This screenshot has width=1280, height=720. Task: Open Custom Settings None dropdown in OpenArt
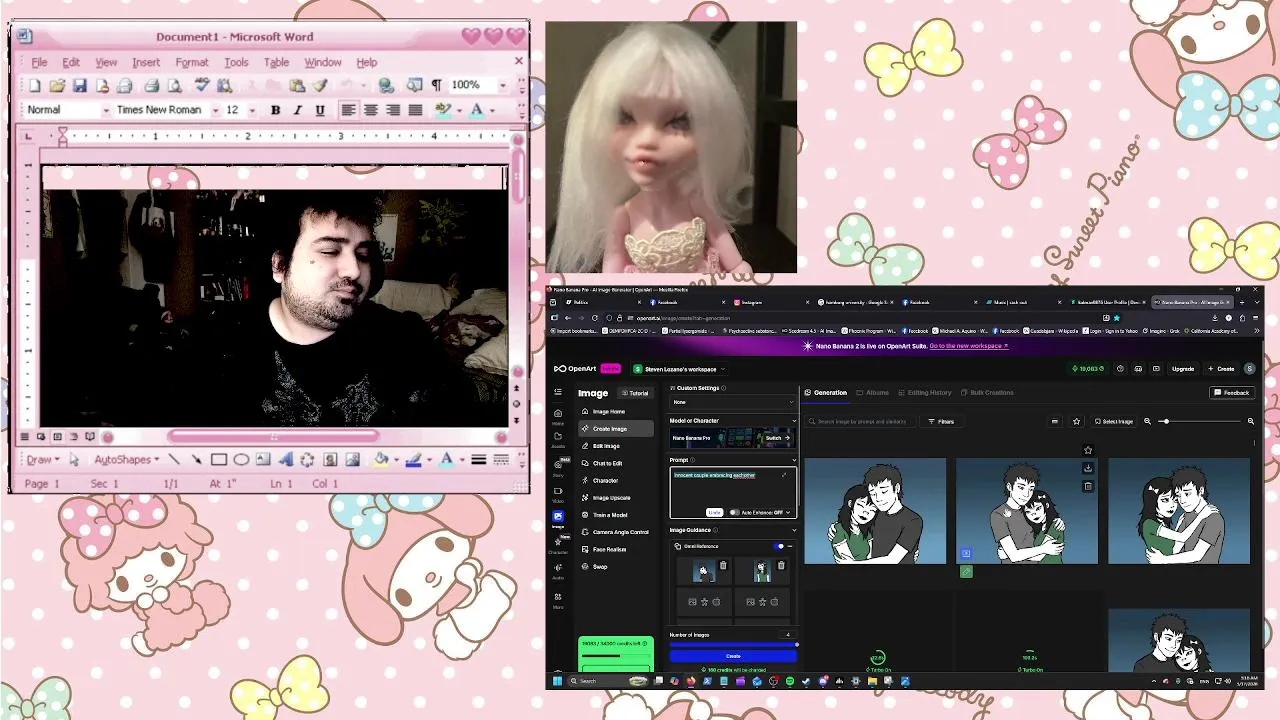point(733,402)
